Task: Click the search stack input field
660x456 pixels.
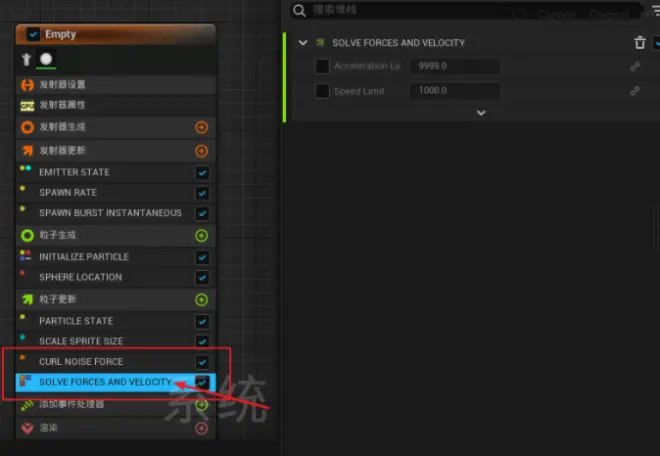Action: [466, 10]
